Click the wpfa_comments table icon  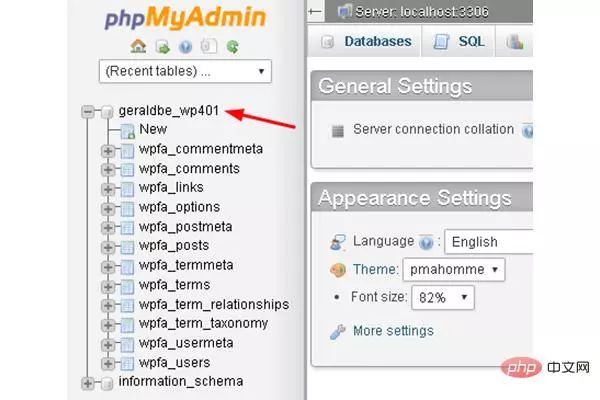coord(127,170)
